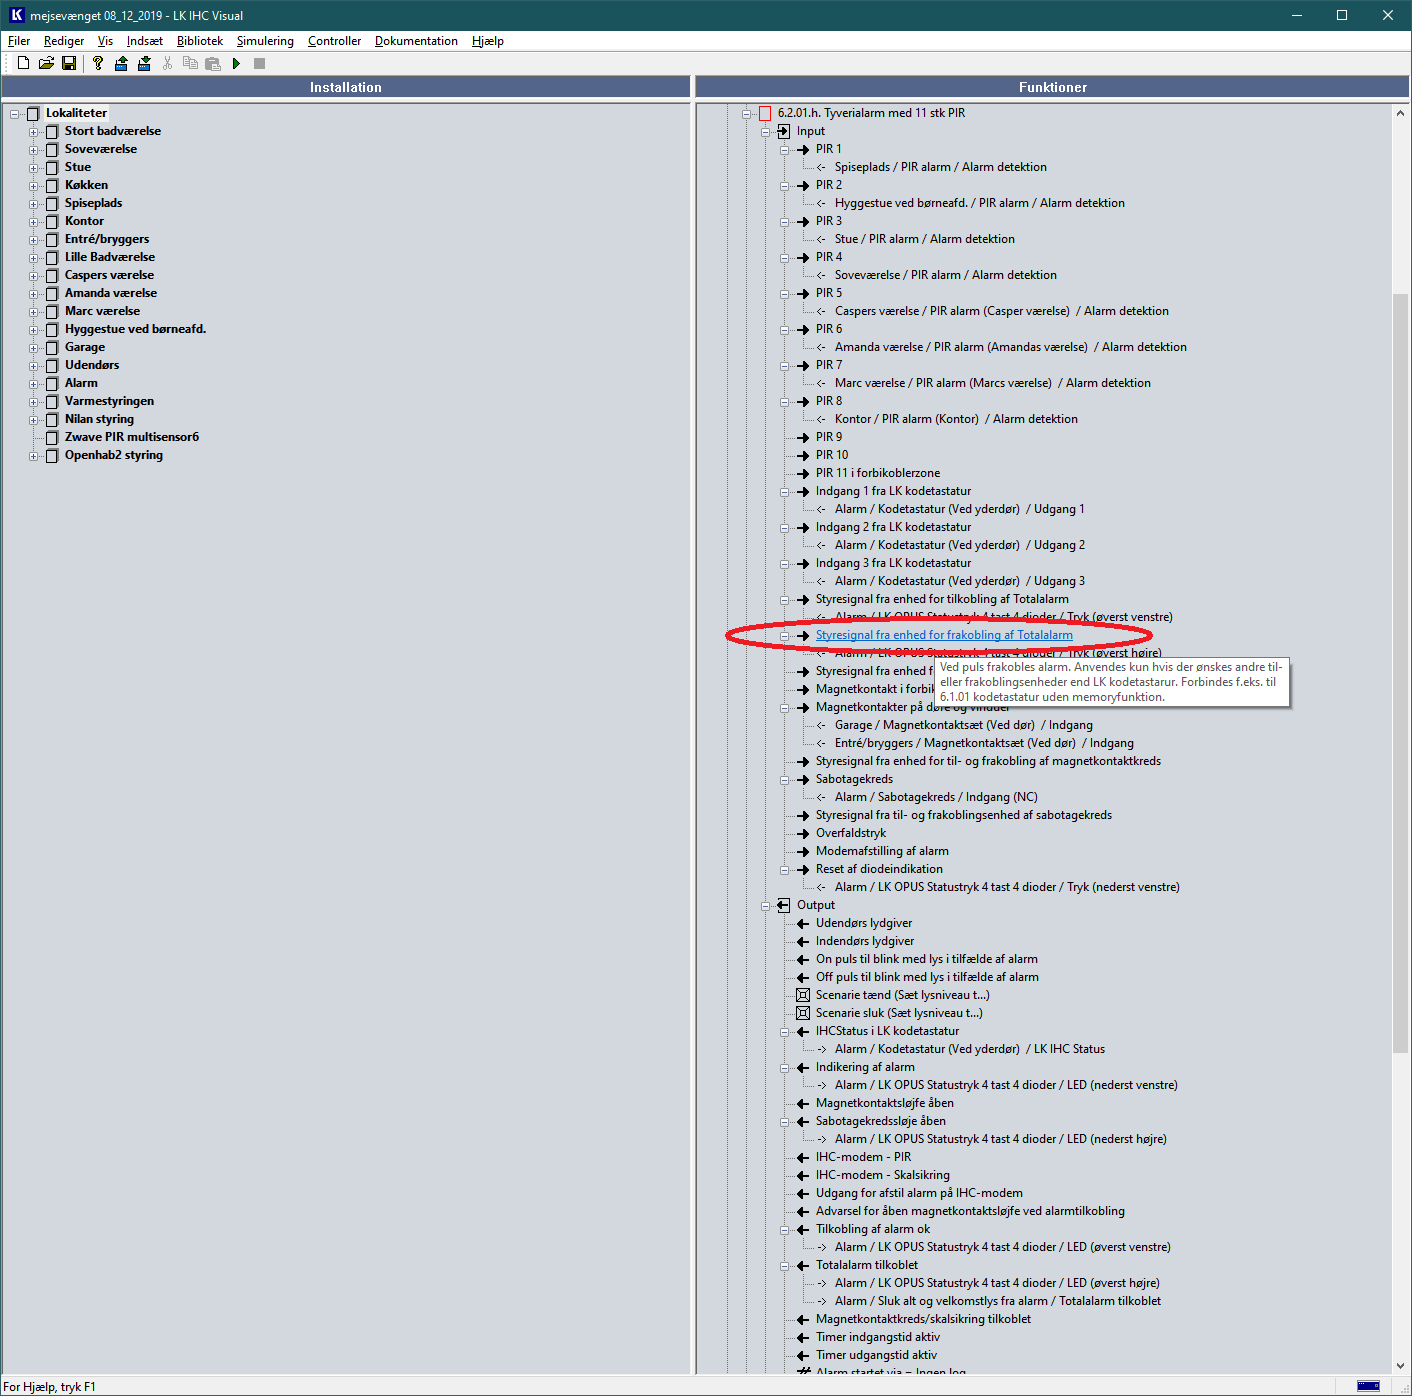The image size is (1412, 1396).
Task: Collapse the Input section of the alarm
Action: click(765, 131)
